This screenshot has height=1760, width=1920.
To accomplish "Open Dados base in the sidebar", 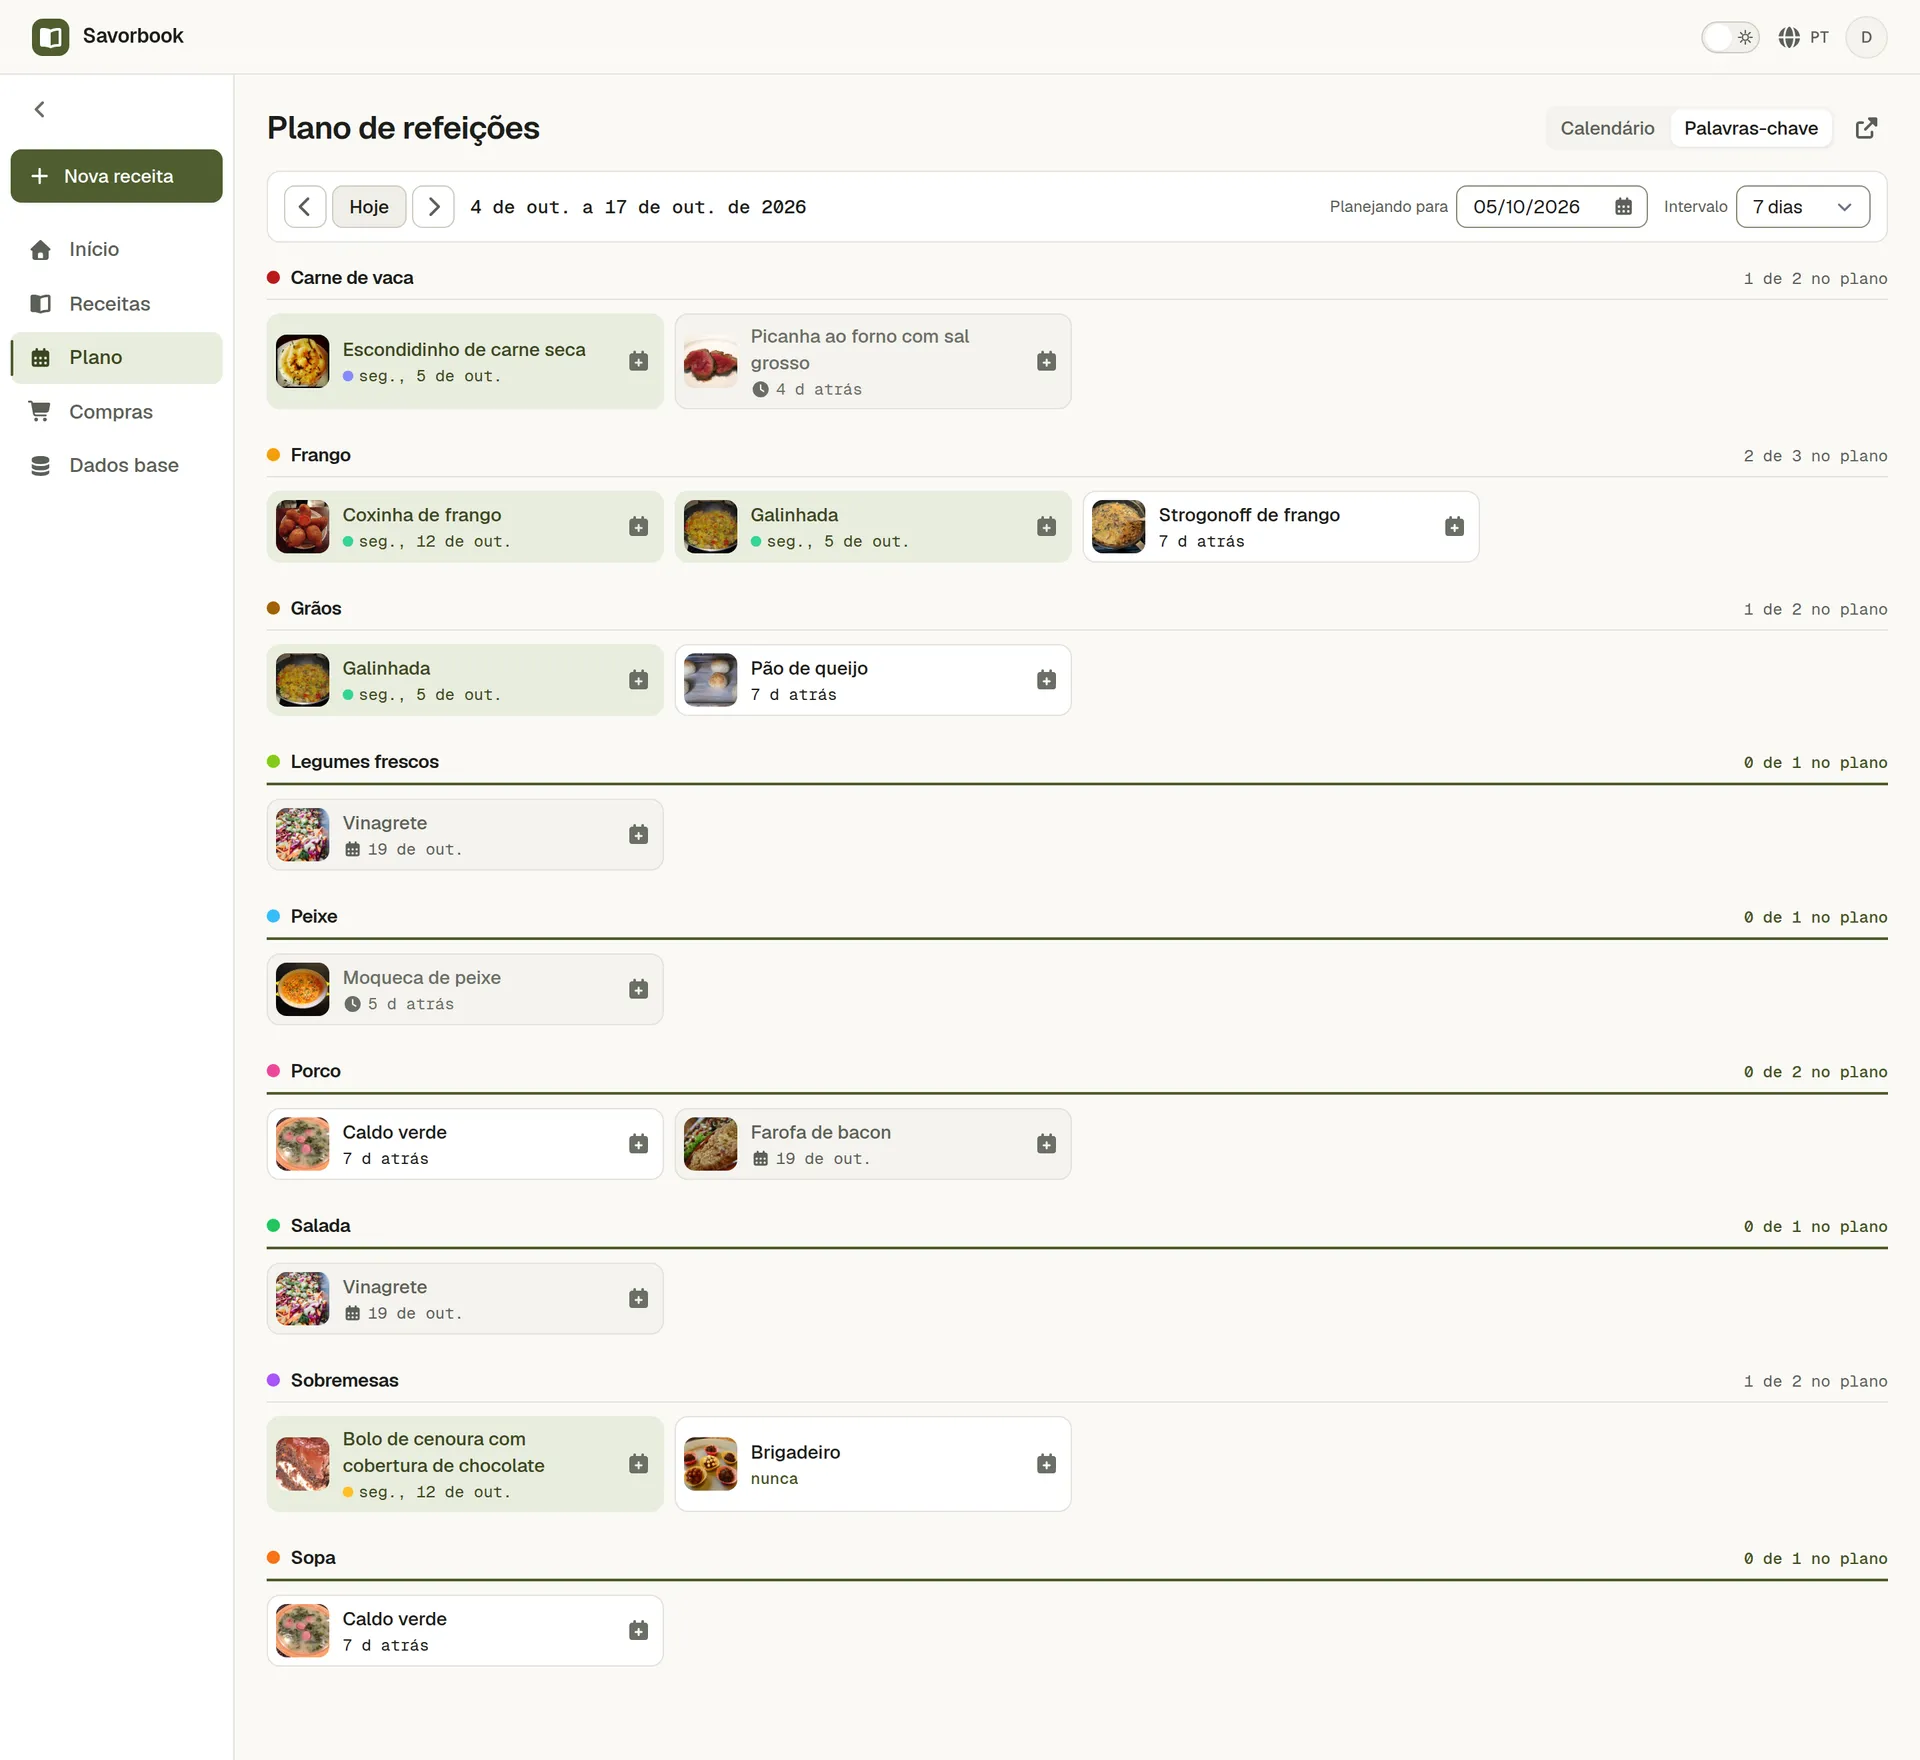I will 117,465.
